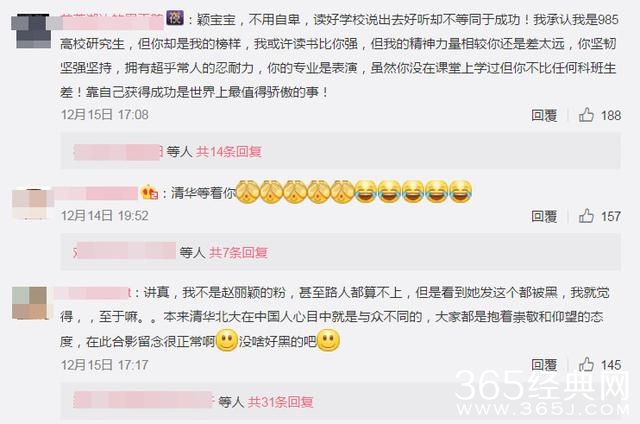Viewport: 640px width, 424px height.
Task: Click the medal badge before 清华等着你
Action: tap(149, 192)
